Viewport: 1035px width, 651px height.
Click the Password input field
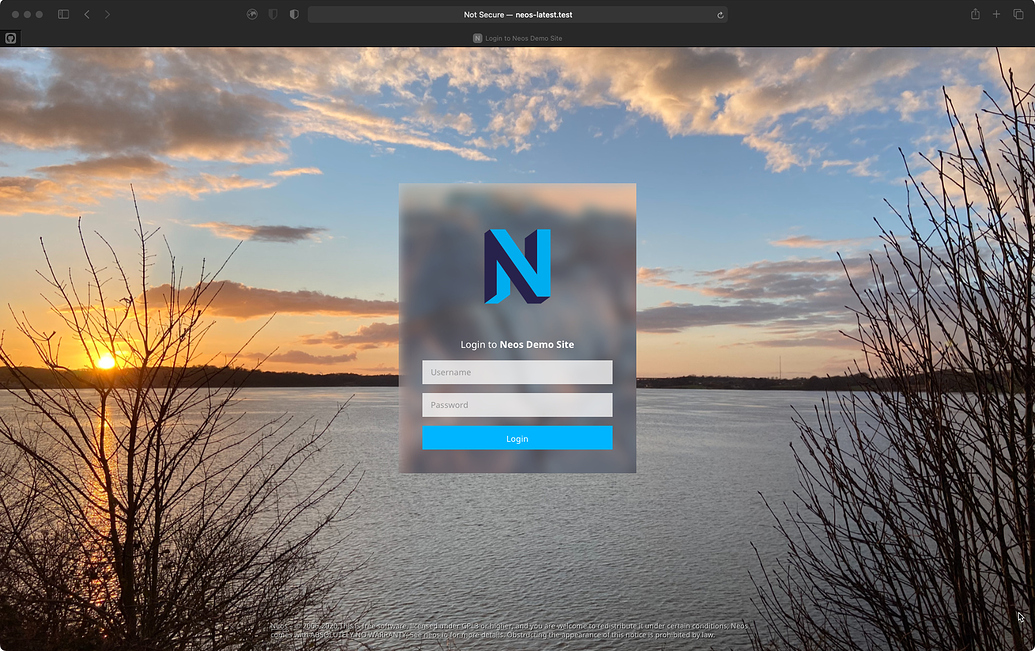(x=517, y=405)
